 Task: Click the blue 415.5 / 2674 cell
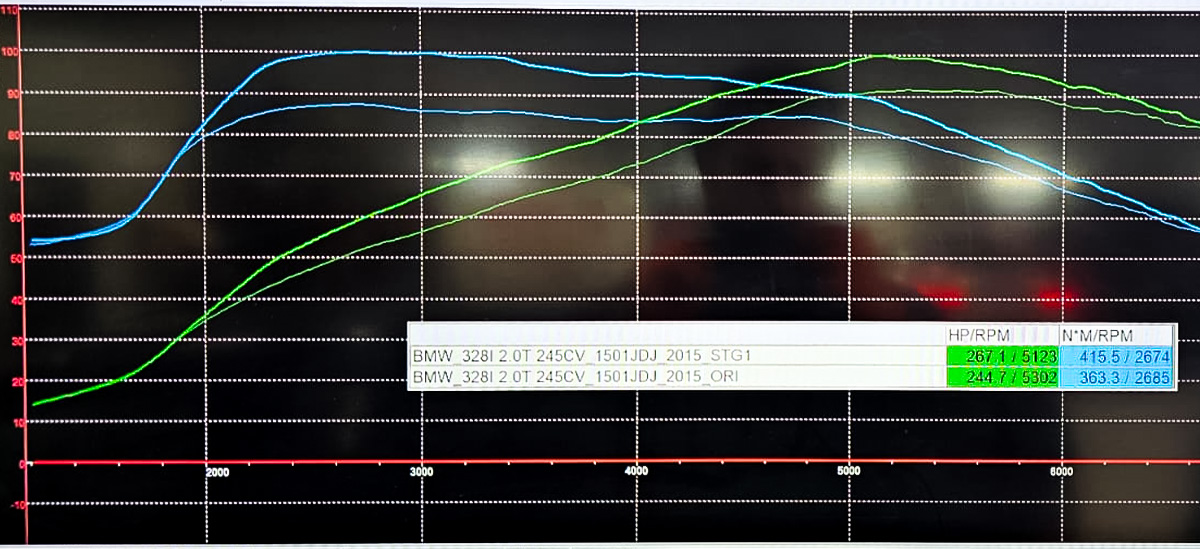tap(1116, 356)
